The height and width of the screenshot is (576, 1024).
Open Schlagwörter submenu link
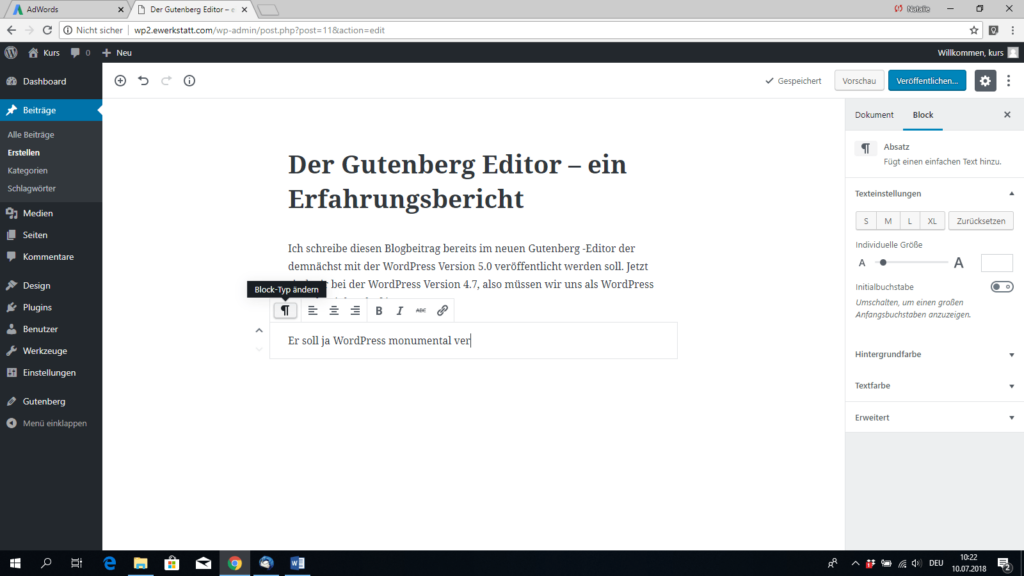pos(31,189)
